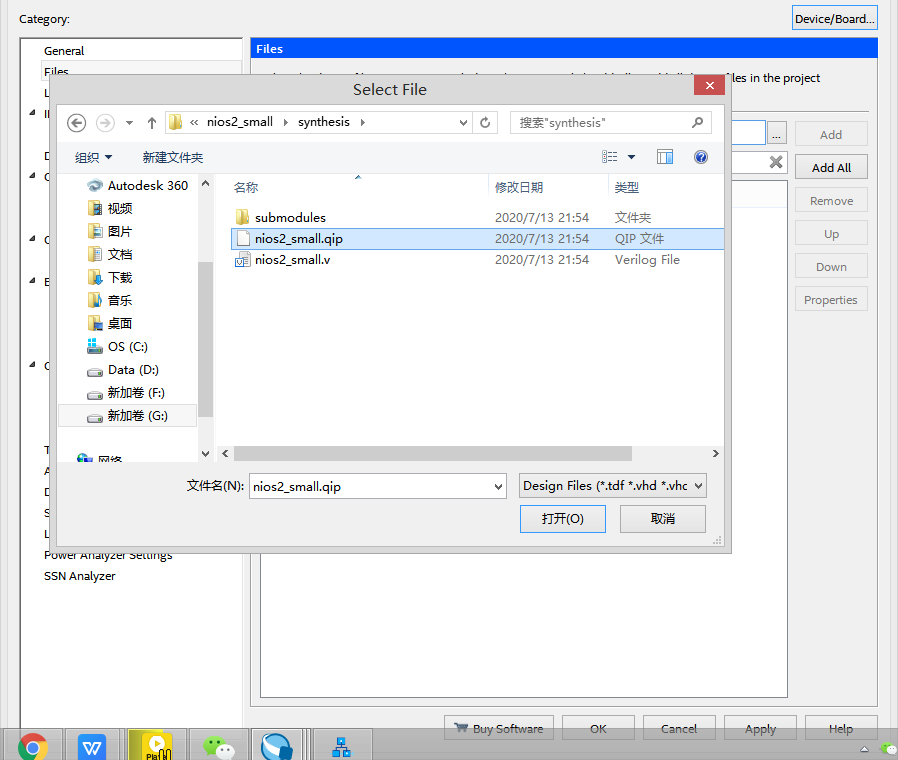
Task: Click the file browse ellipsis button
Action: [777, 133]
